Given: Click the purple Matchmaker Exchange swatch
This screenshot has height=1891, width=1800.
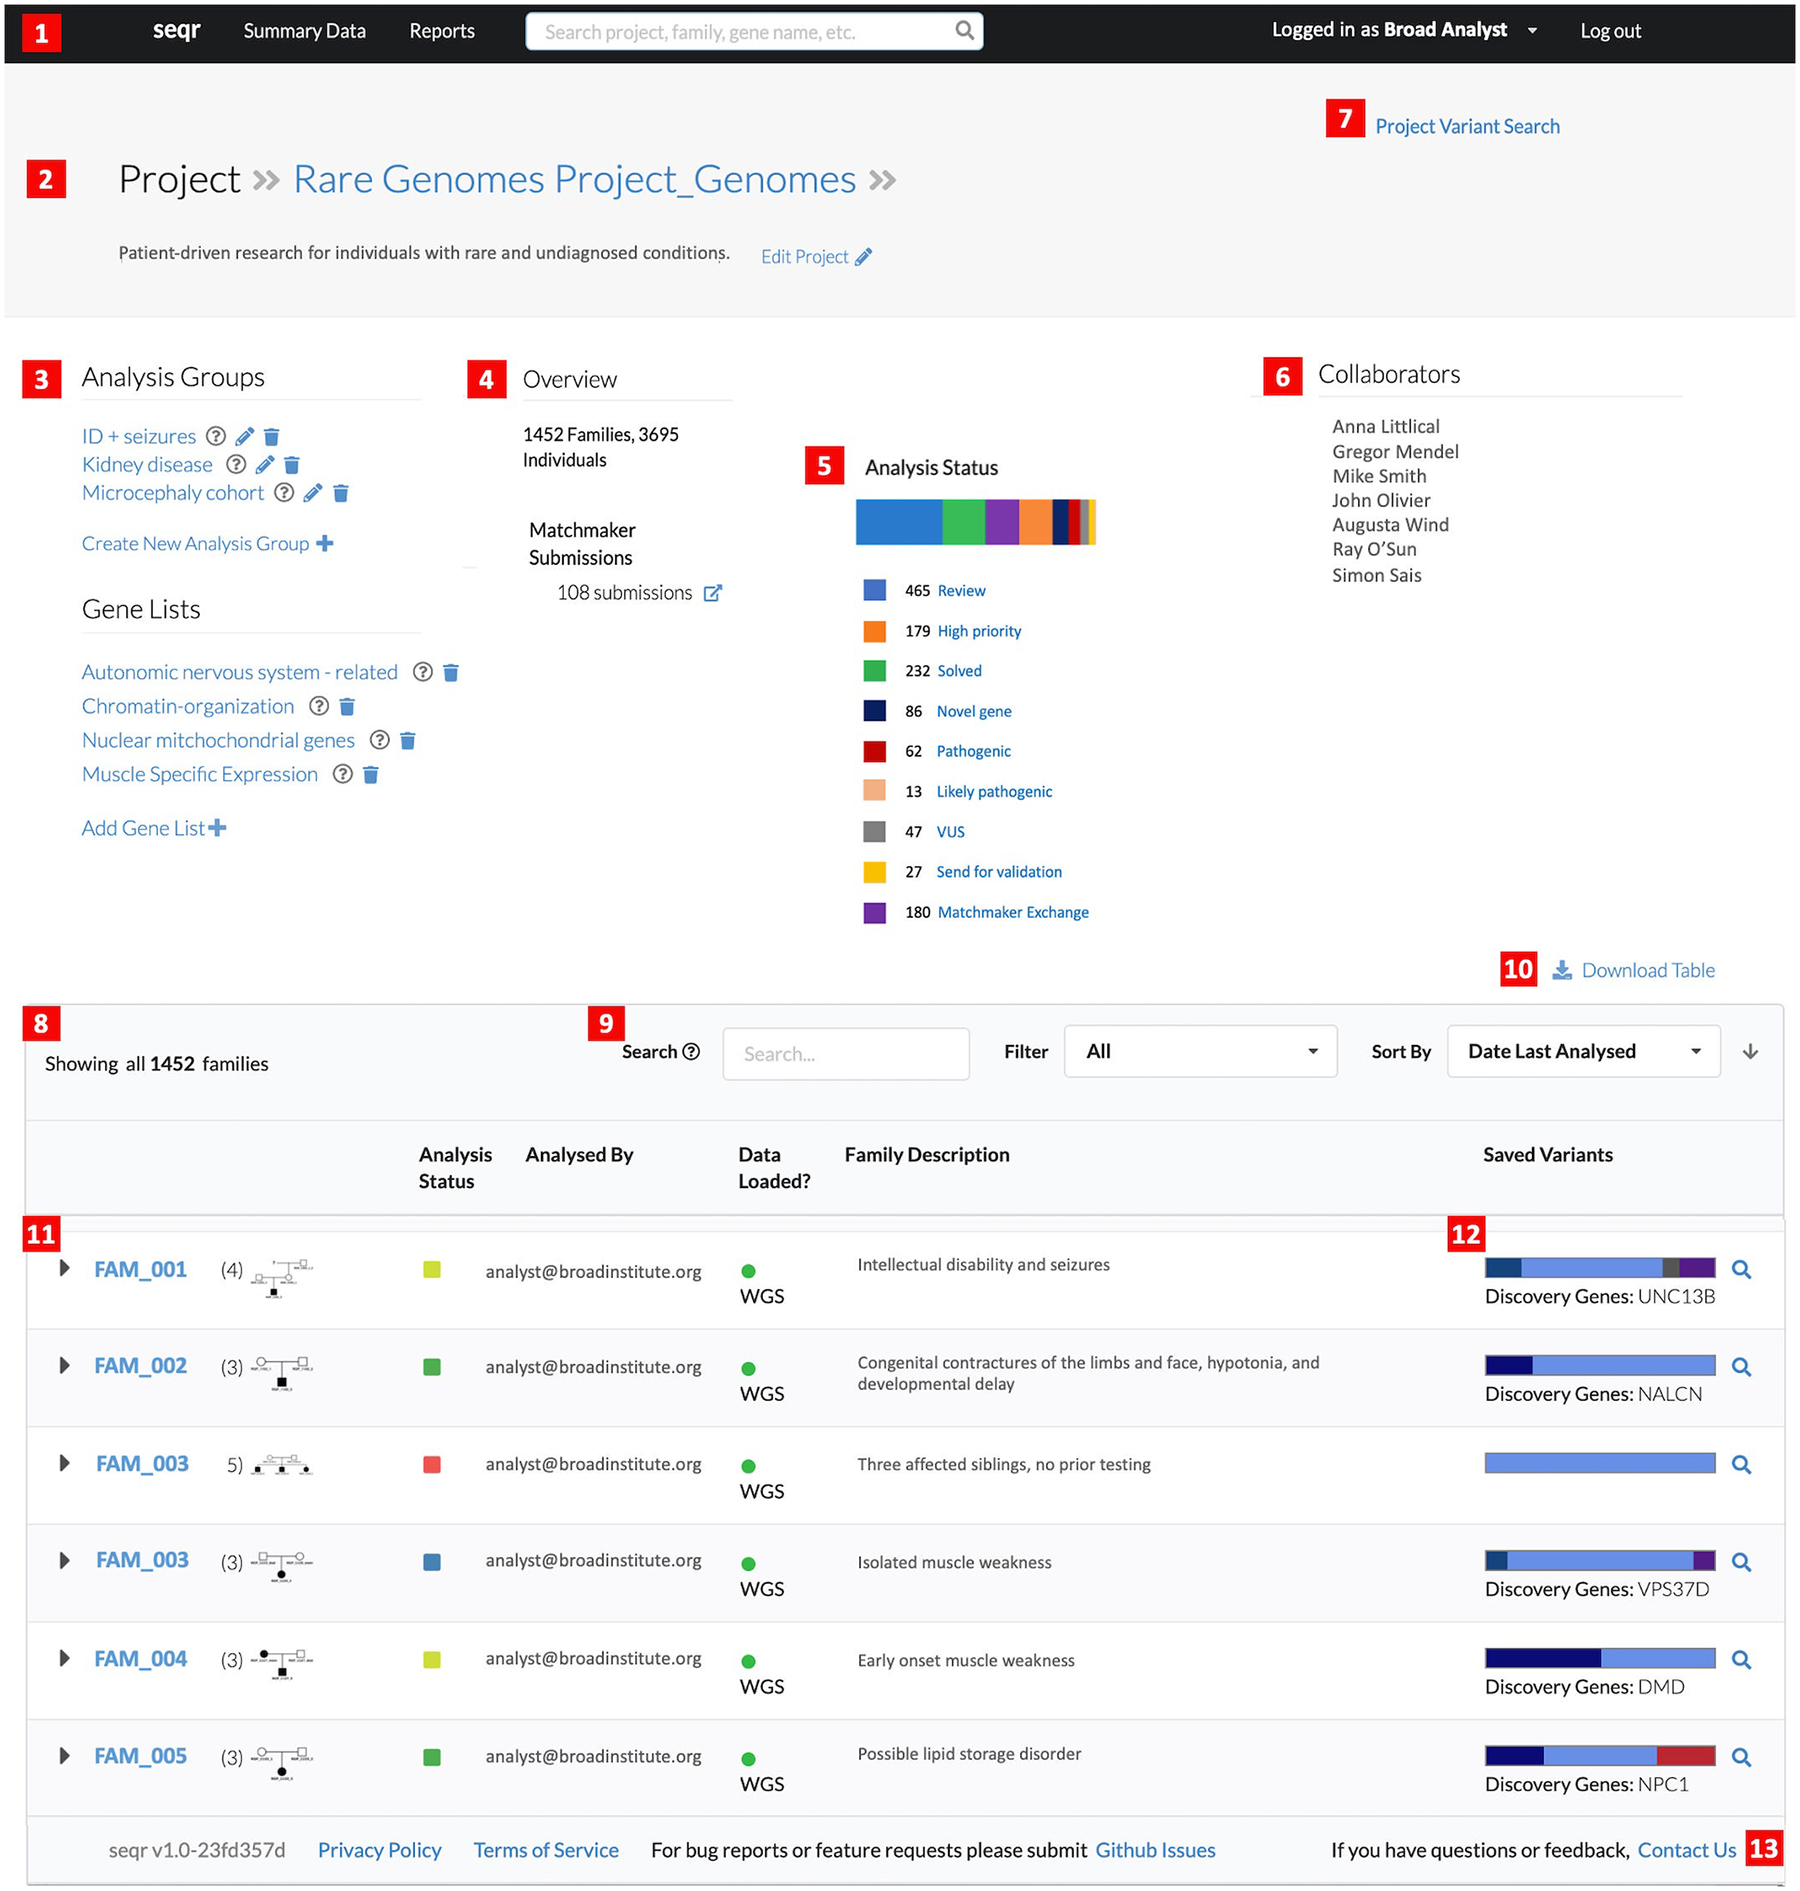Looking at the screenshot, I should pyautogui.click(x=874, y=912).
